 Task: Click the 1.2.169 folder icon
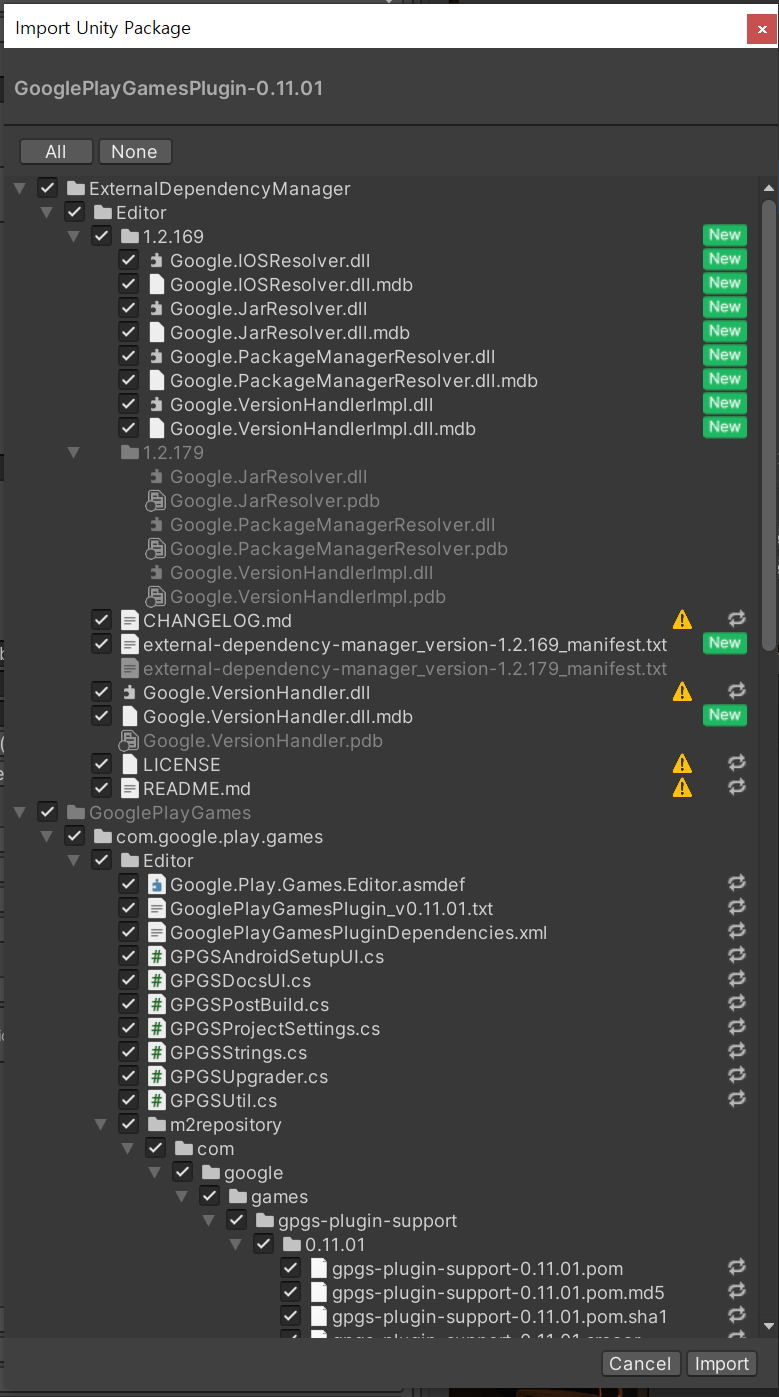coord(129,237)
